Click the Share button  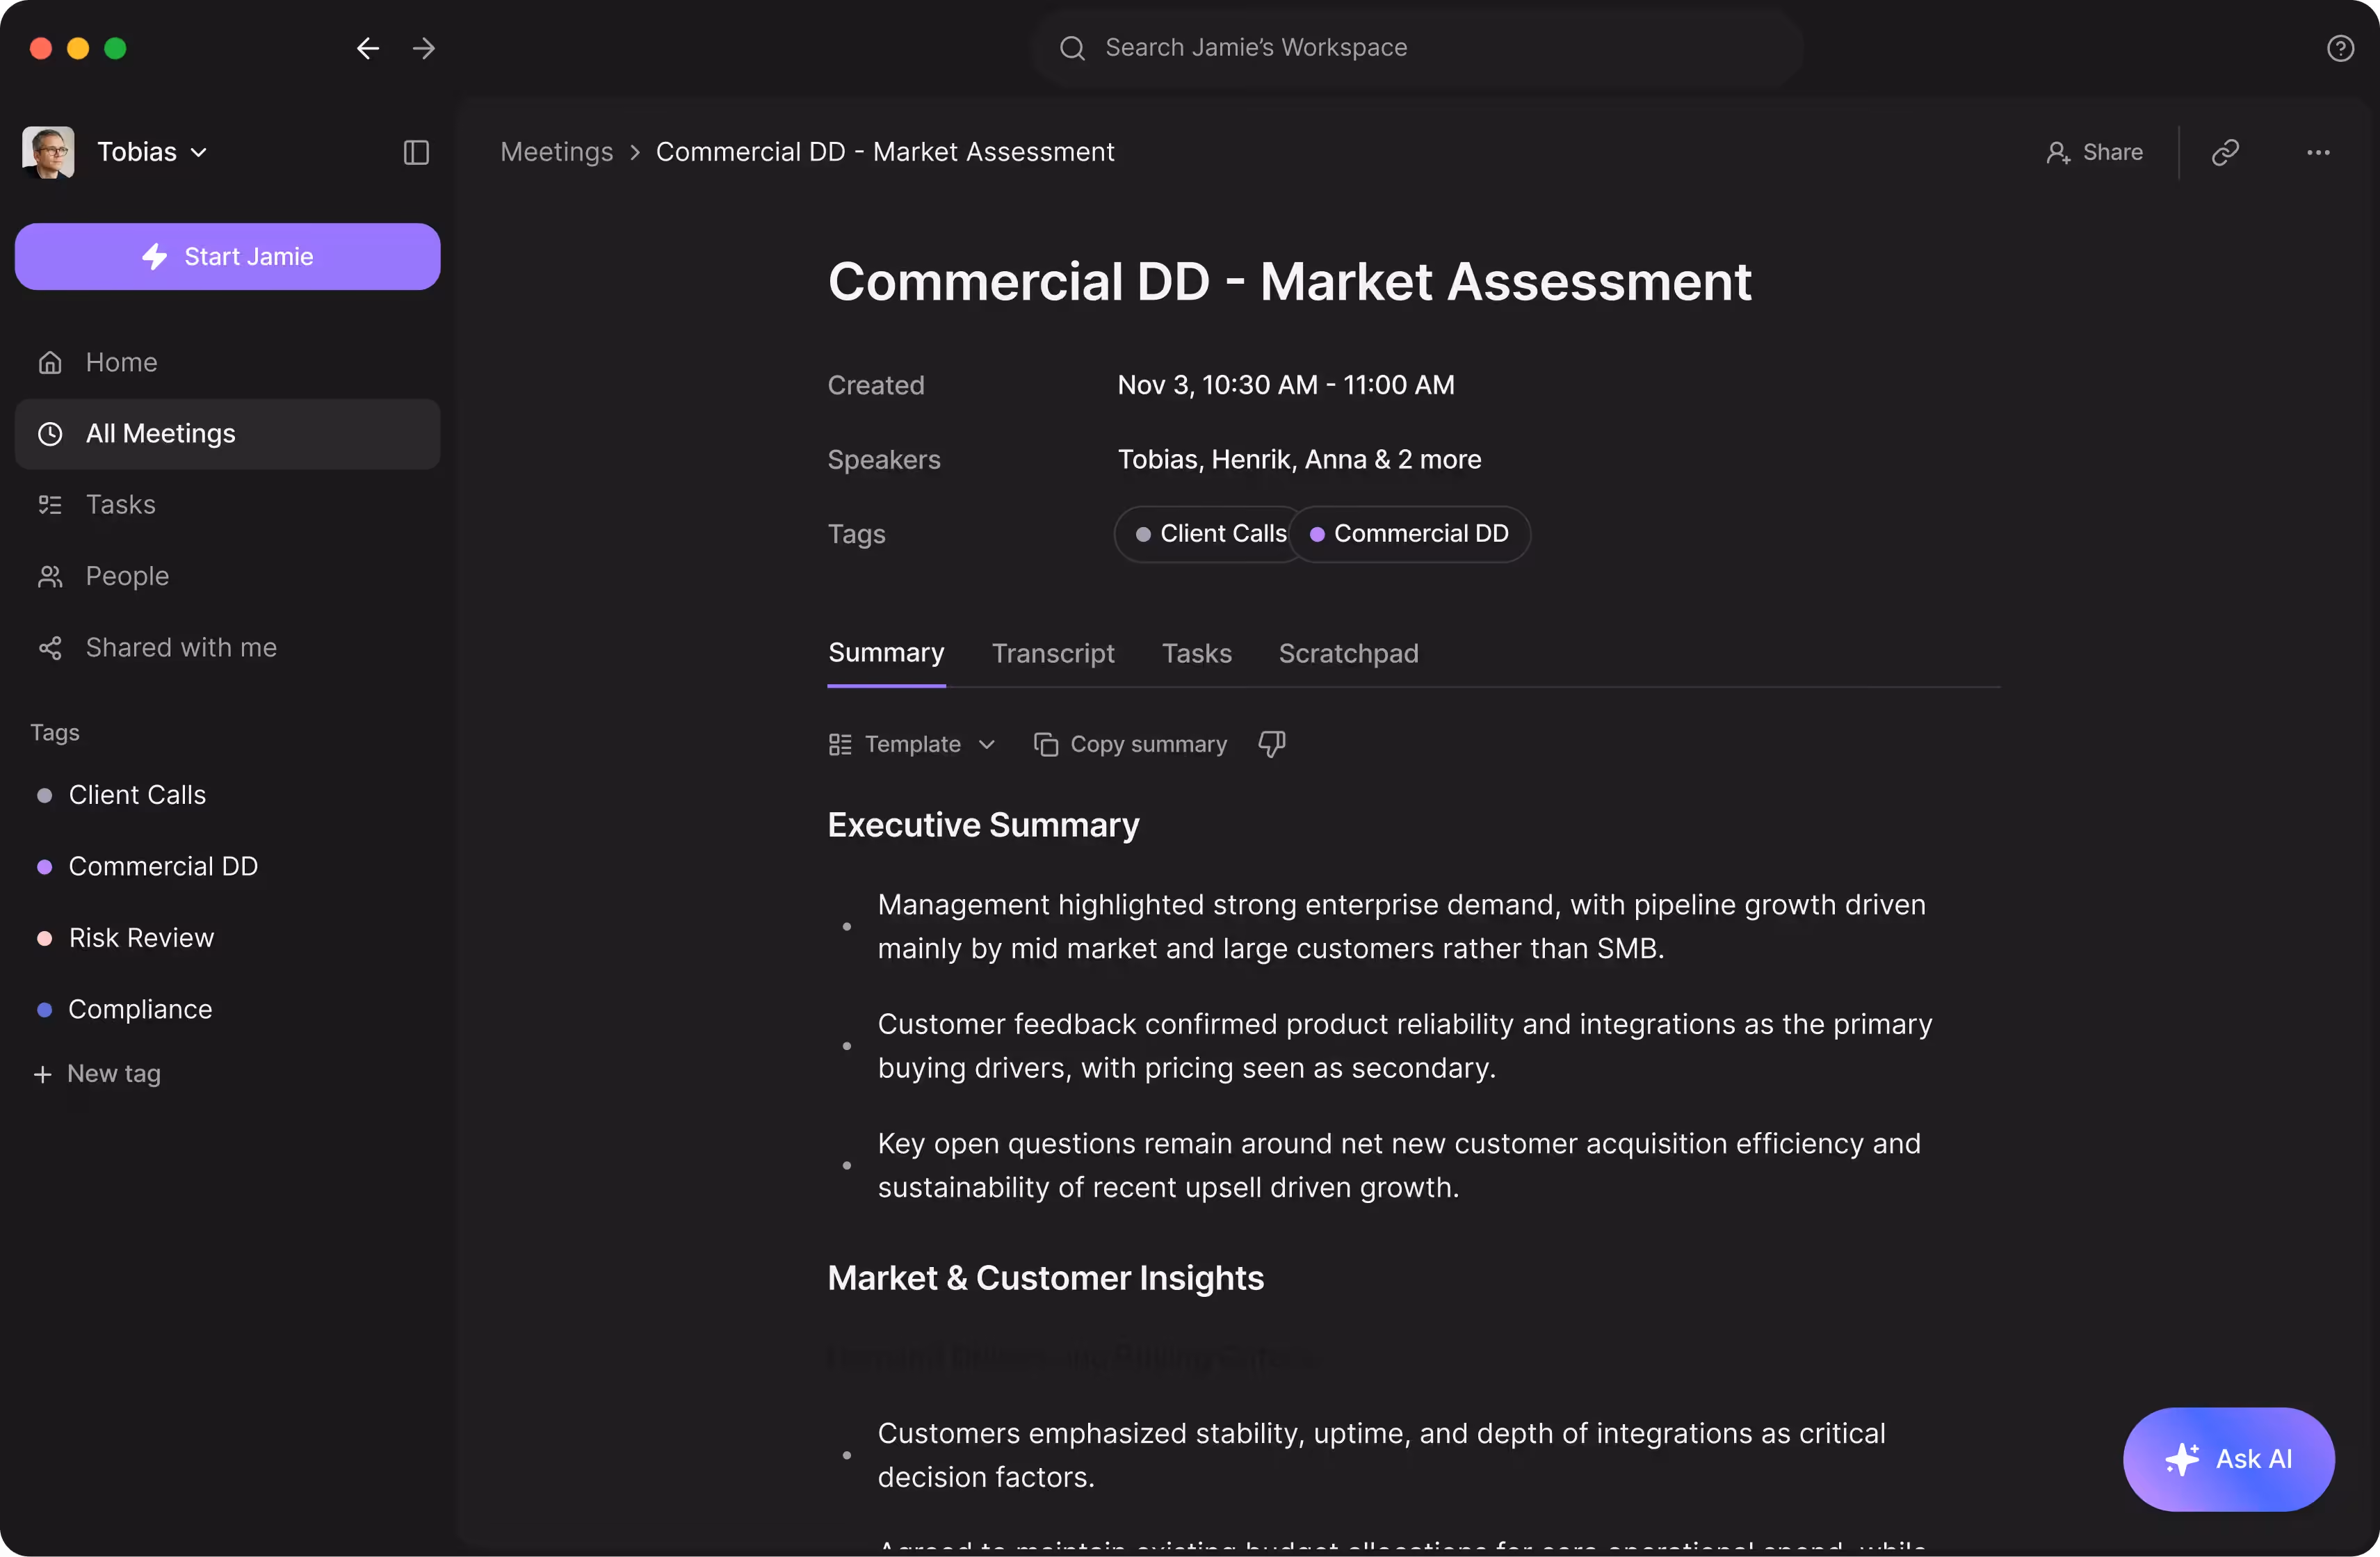point(2094,152)
